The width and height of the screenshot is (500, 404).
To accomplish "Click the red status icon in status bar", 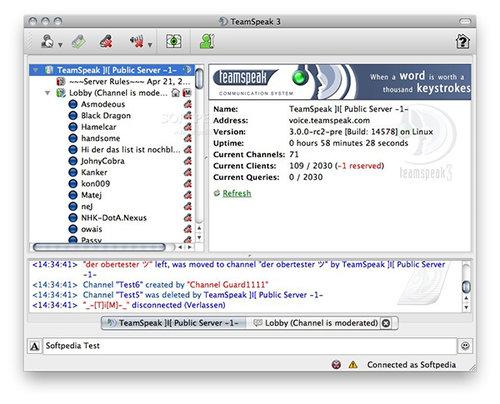I will (x=337, y=365).
